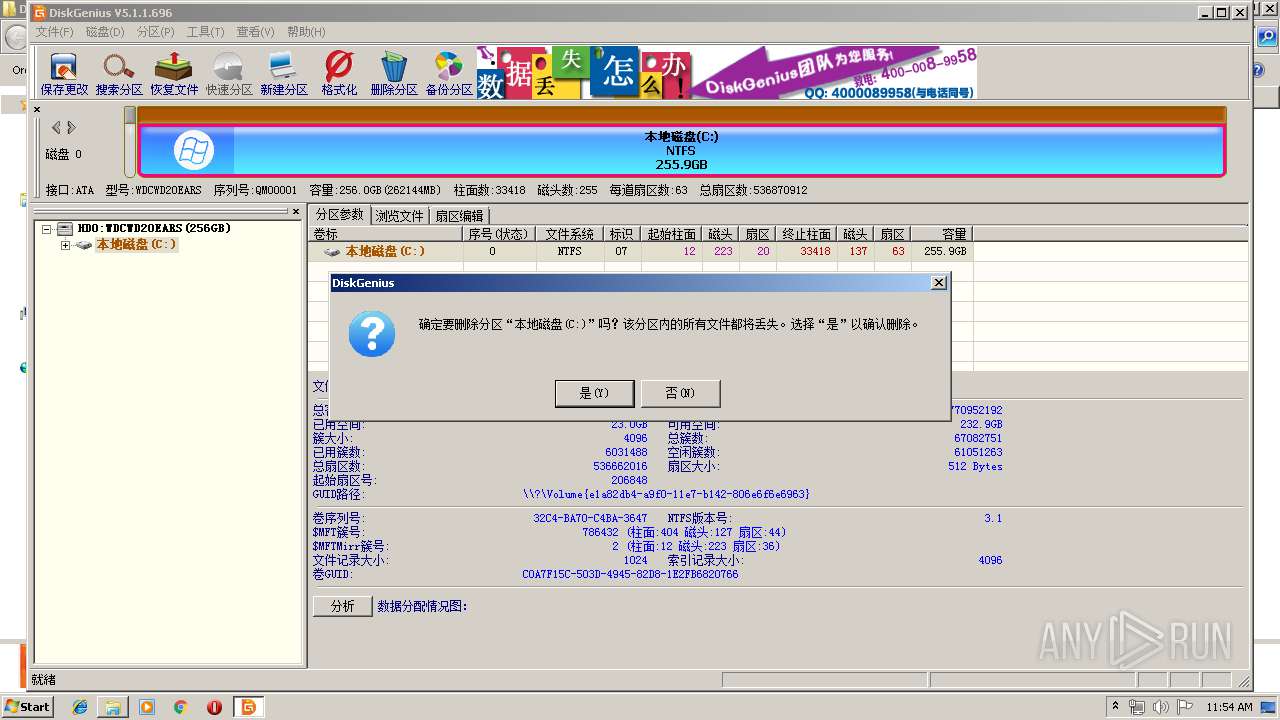Switch to the 扇区编辑 tab

tap(460, 215)
